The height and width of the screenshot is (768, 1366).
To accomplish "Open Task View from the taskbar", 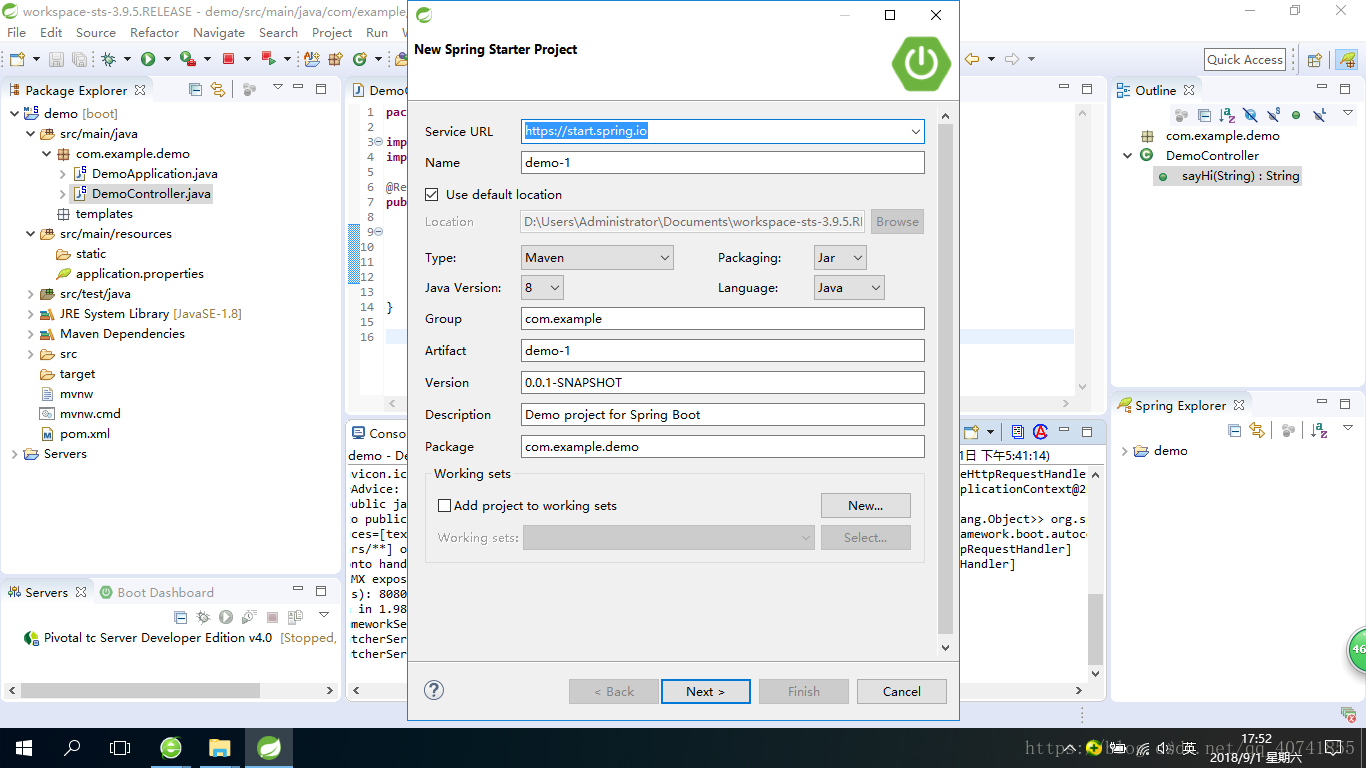I will pos(120,748).
